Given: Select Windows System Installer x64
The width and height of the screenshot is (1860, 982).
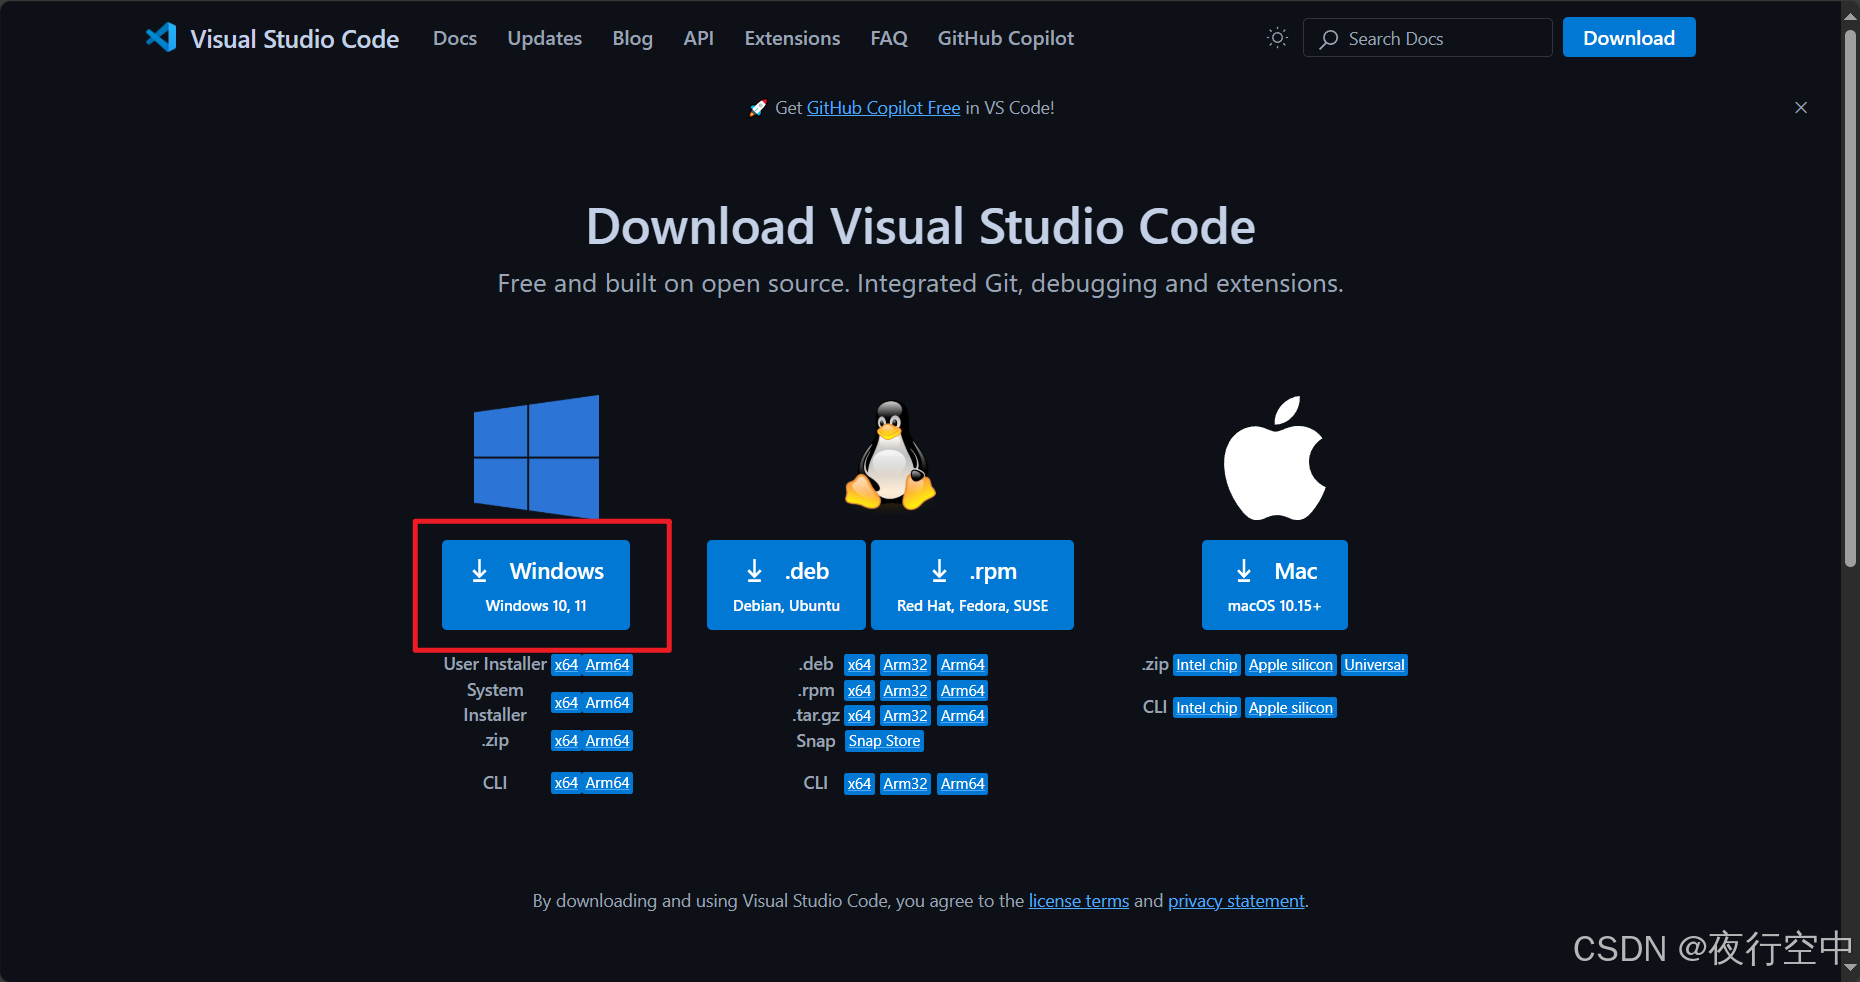Looking at the screenshot, I should point(566,703).
